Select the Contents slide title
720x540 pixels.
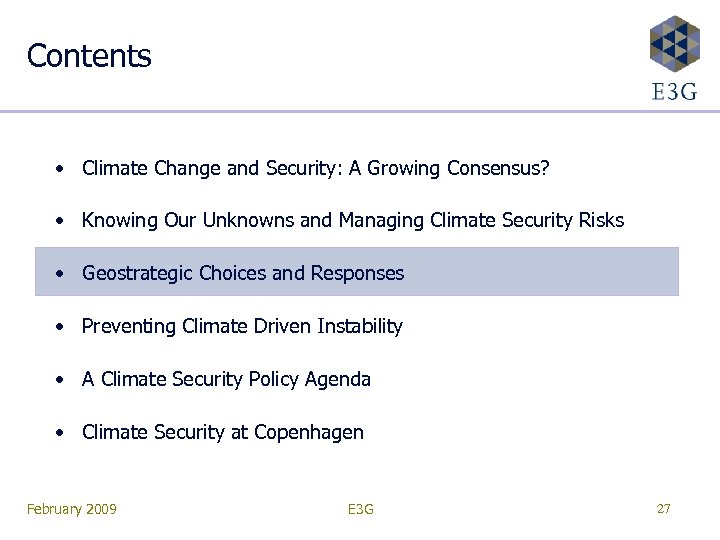[89, 56]
